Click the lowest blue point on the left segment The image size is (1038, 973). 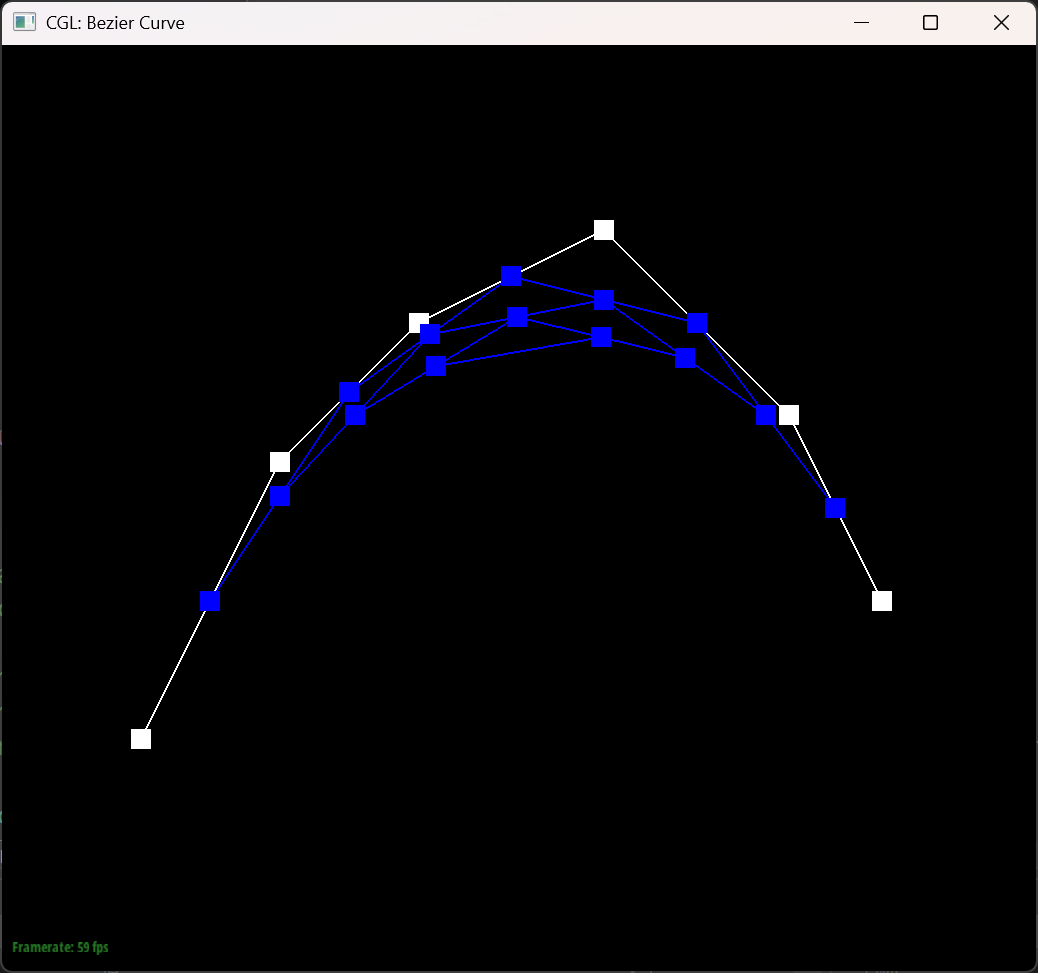point(210,601)
